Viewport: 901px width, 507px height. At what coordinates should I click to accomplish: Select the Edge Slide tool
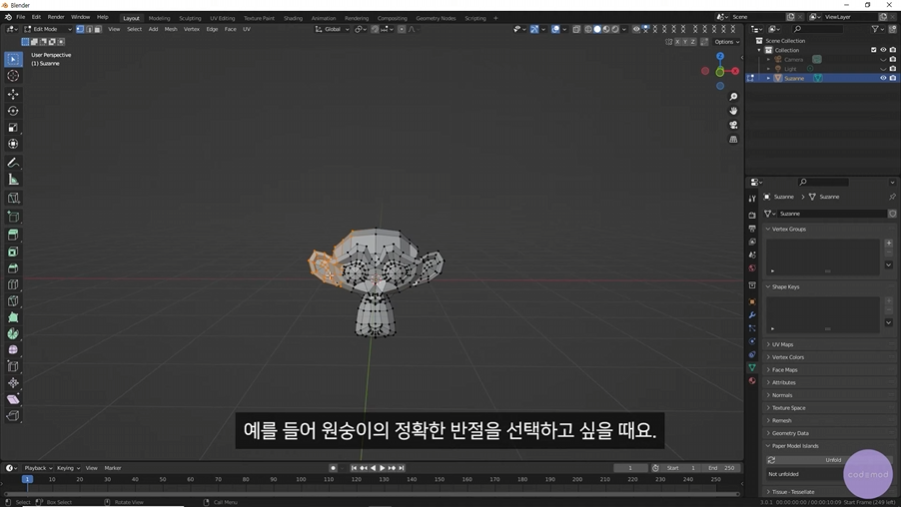click(x=13, y=367)
